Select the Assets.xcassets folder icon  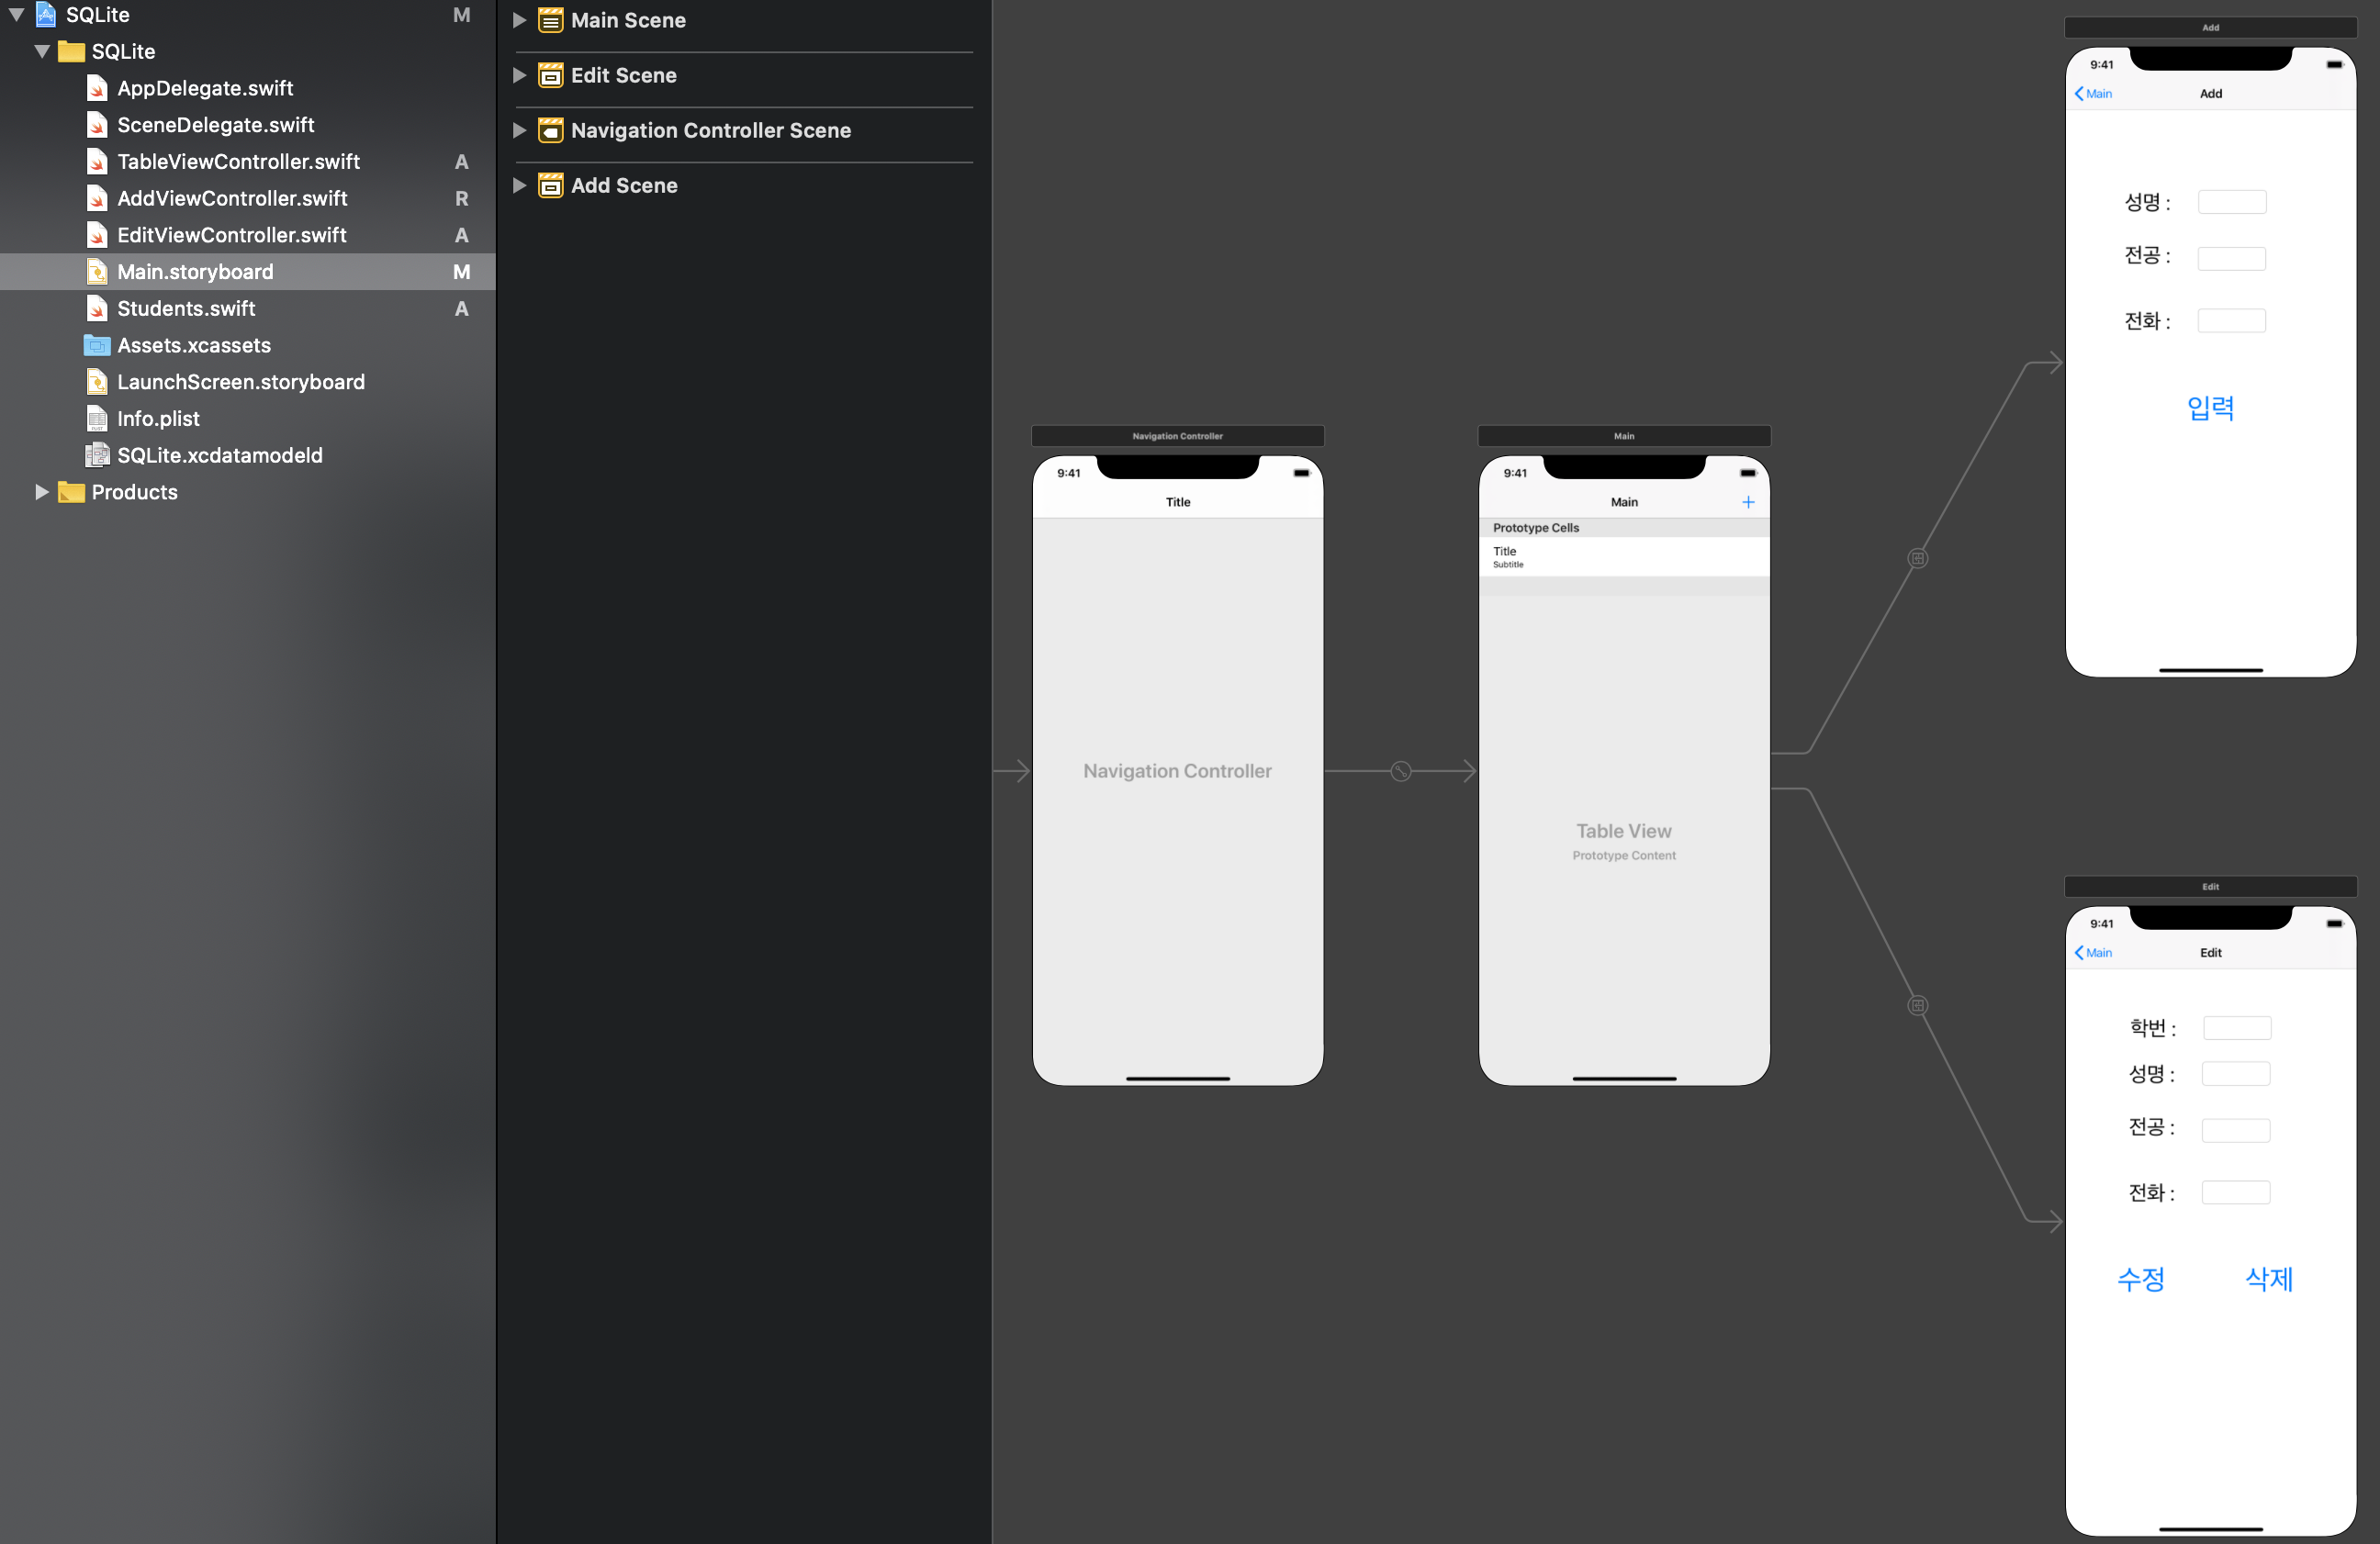(x=97, y=345)
